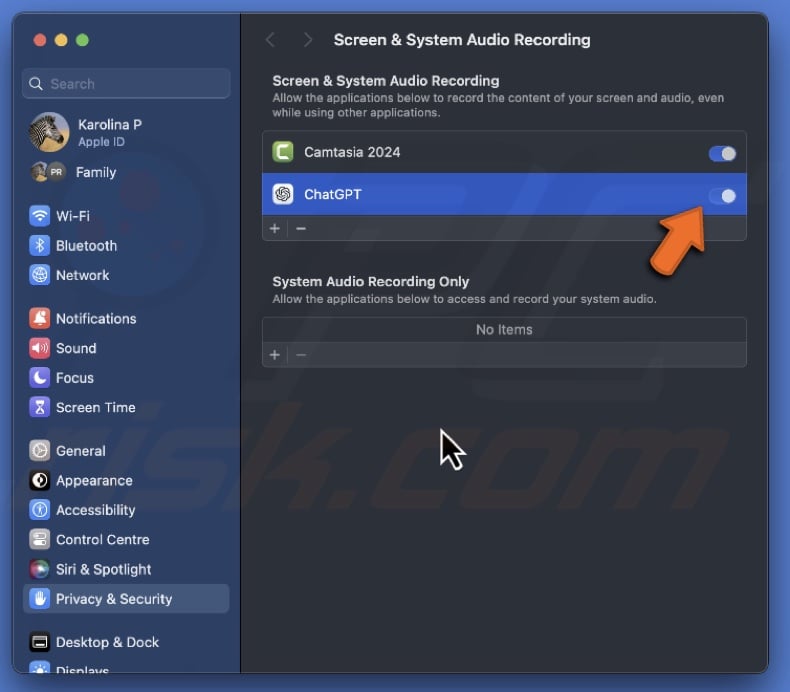Click the Control Centre icon
Viewport: 790px width, 692px height.
(x=39, y=539)
